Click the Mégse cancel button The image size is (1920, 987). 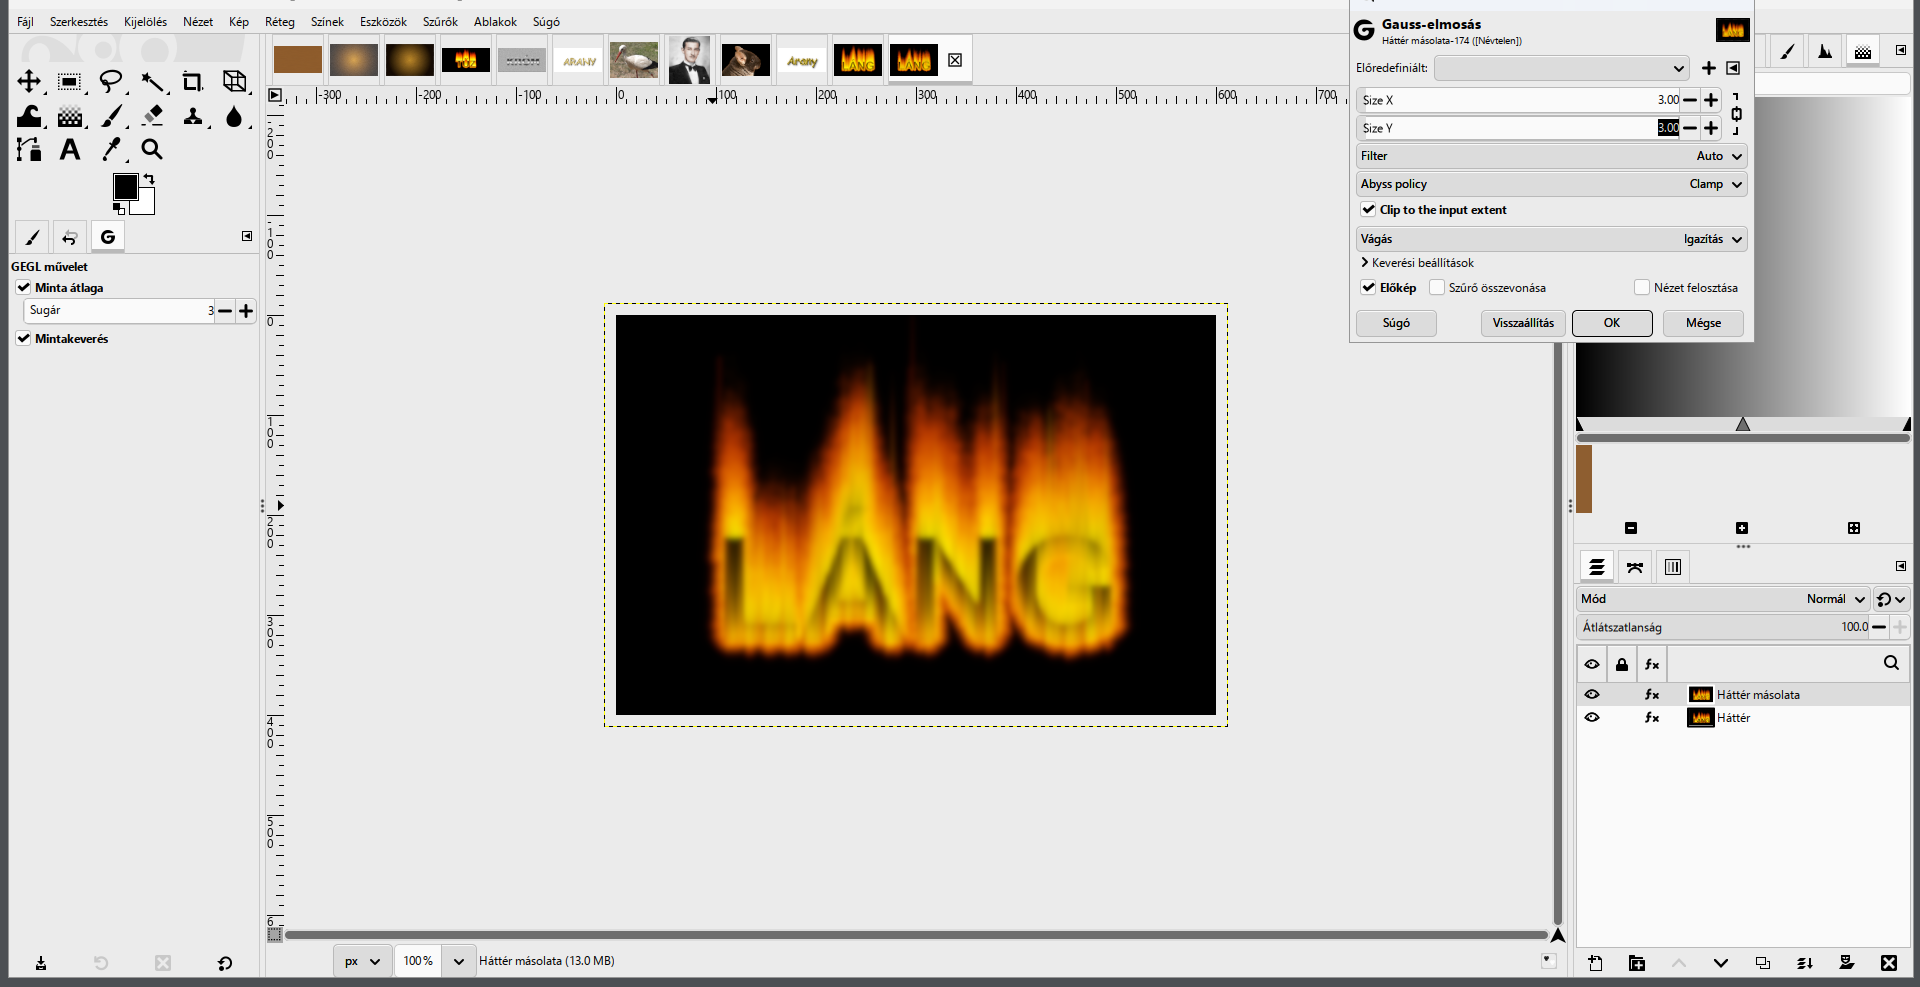(1703, 323)
